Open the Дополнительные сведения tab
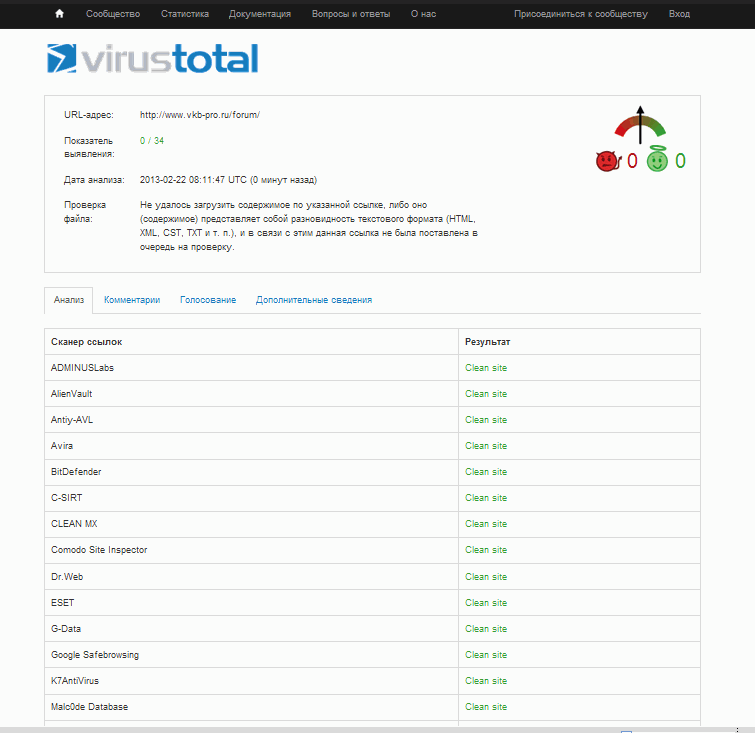Image resolution: width=755 pixels, height=733 pixels. coord(314,300)
